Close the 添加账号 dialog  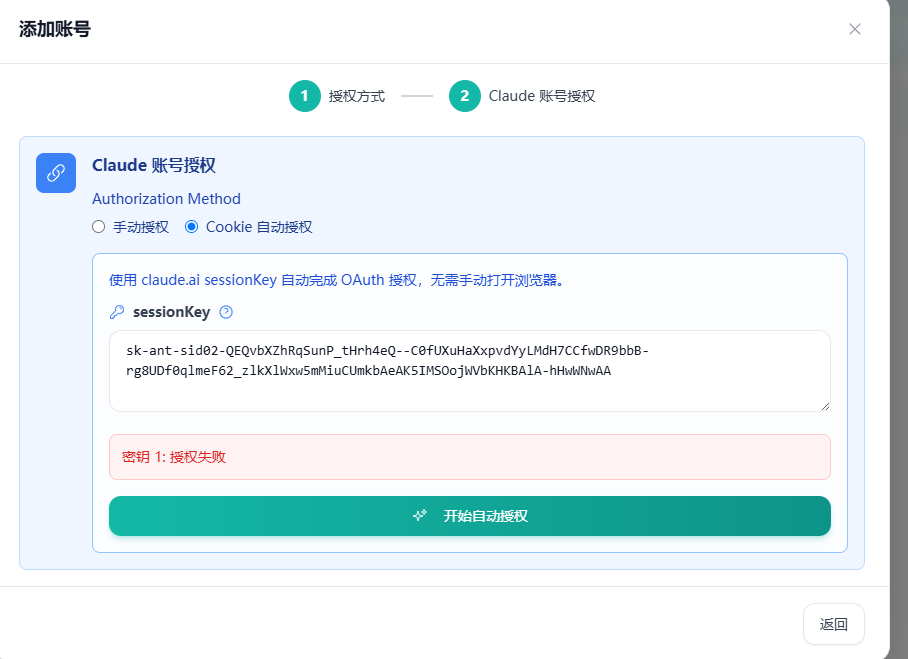click(854, 29)
